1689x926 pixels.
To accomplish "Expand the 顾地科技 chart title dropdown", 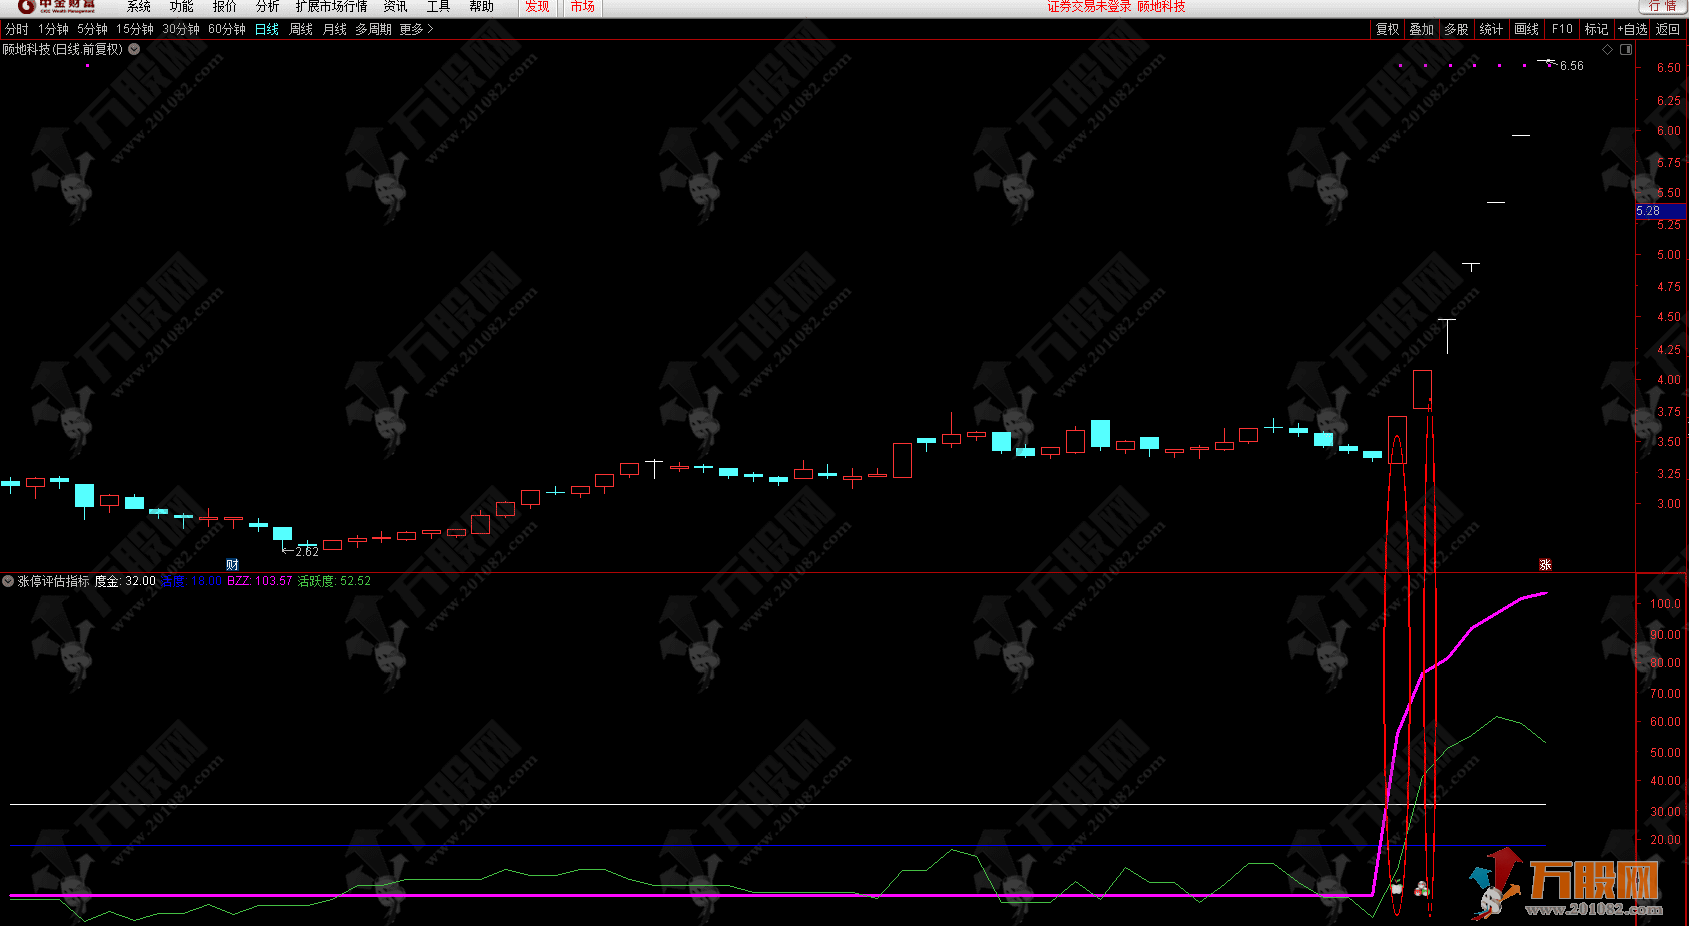I will pos(134,49).
